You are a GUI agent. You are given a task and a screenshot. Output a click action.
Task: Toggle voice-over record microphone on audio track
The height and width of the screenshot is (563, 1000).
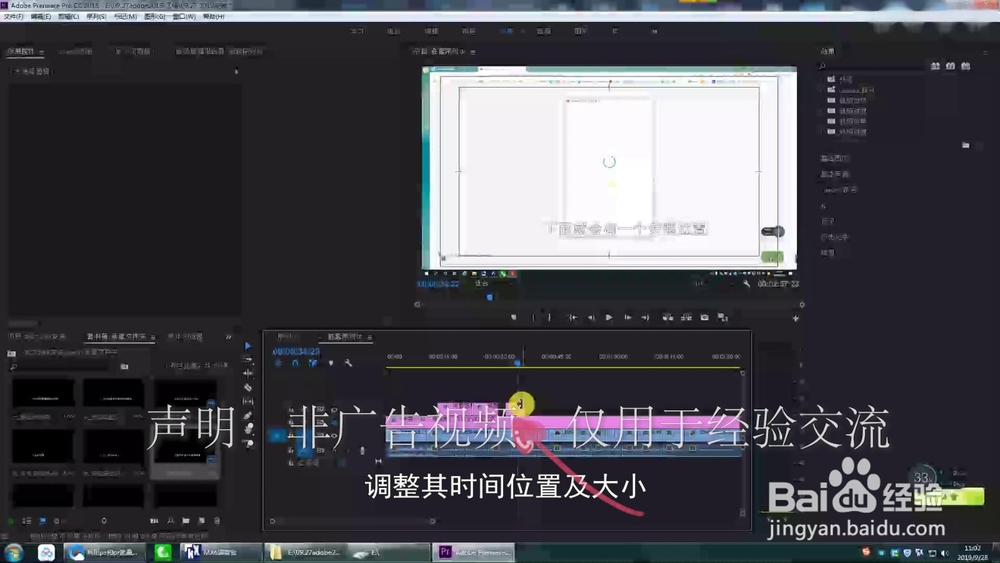[362, 450]
